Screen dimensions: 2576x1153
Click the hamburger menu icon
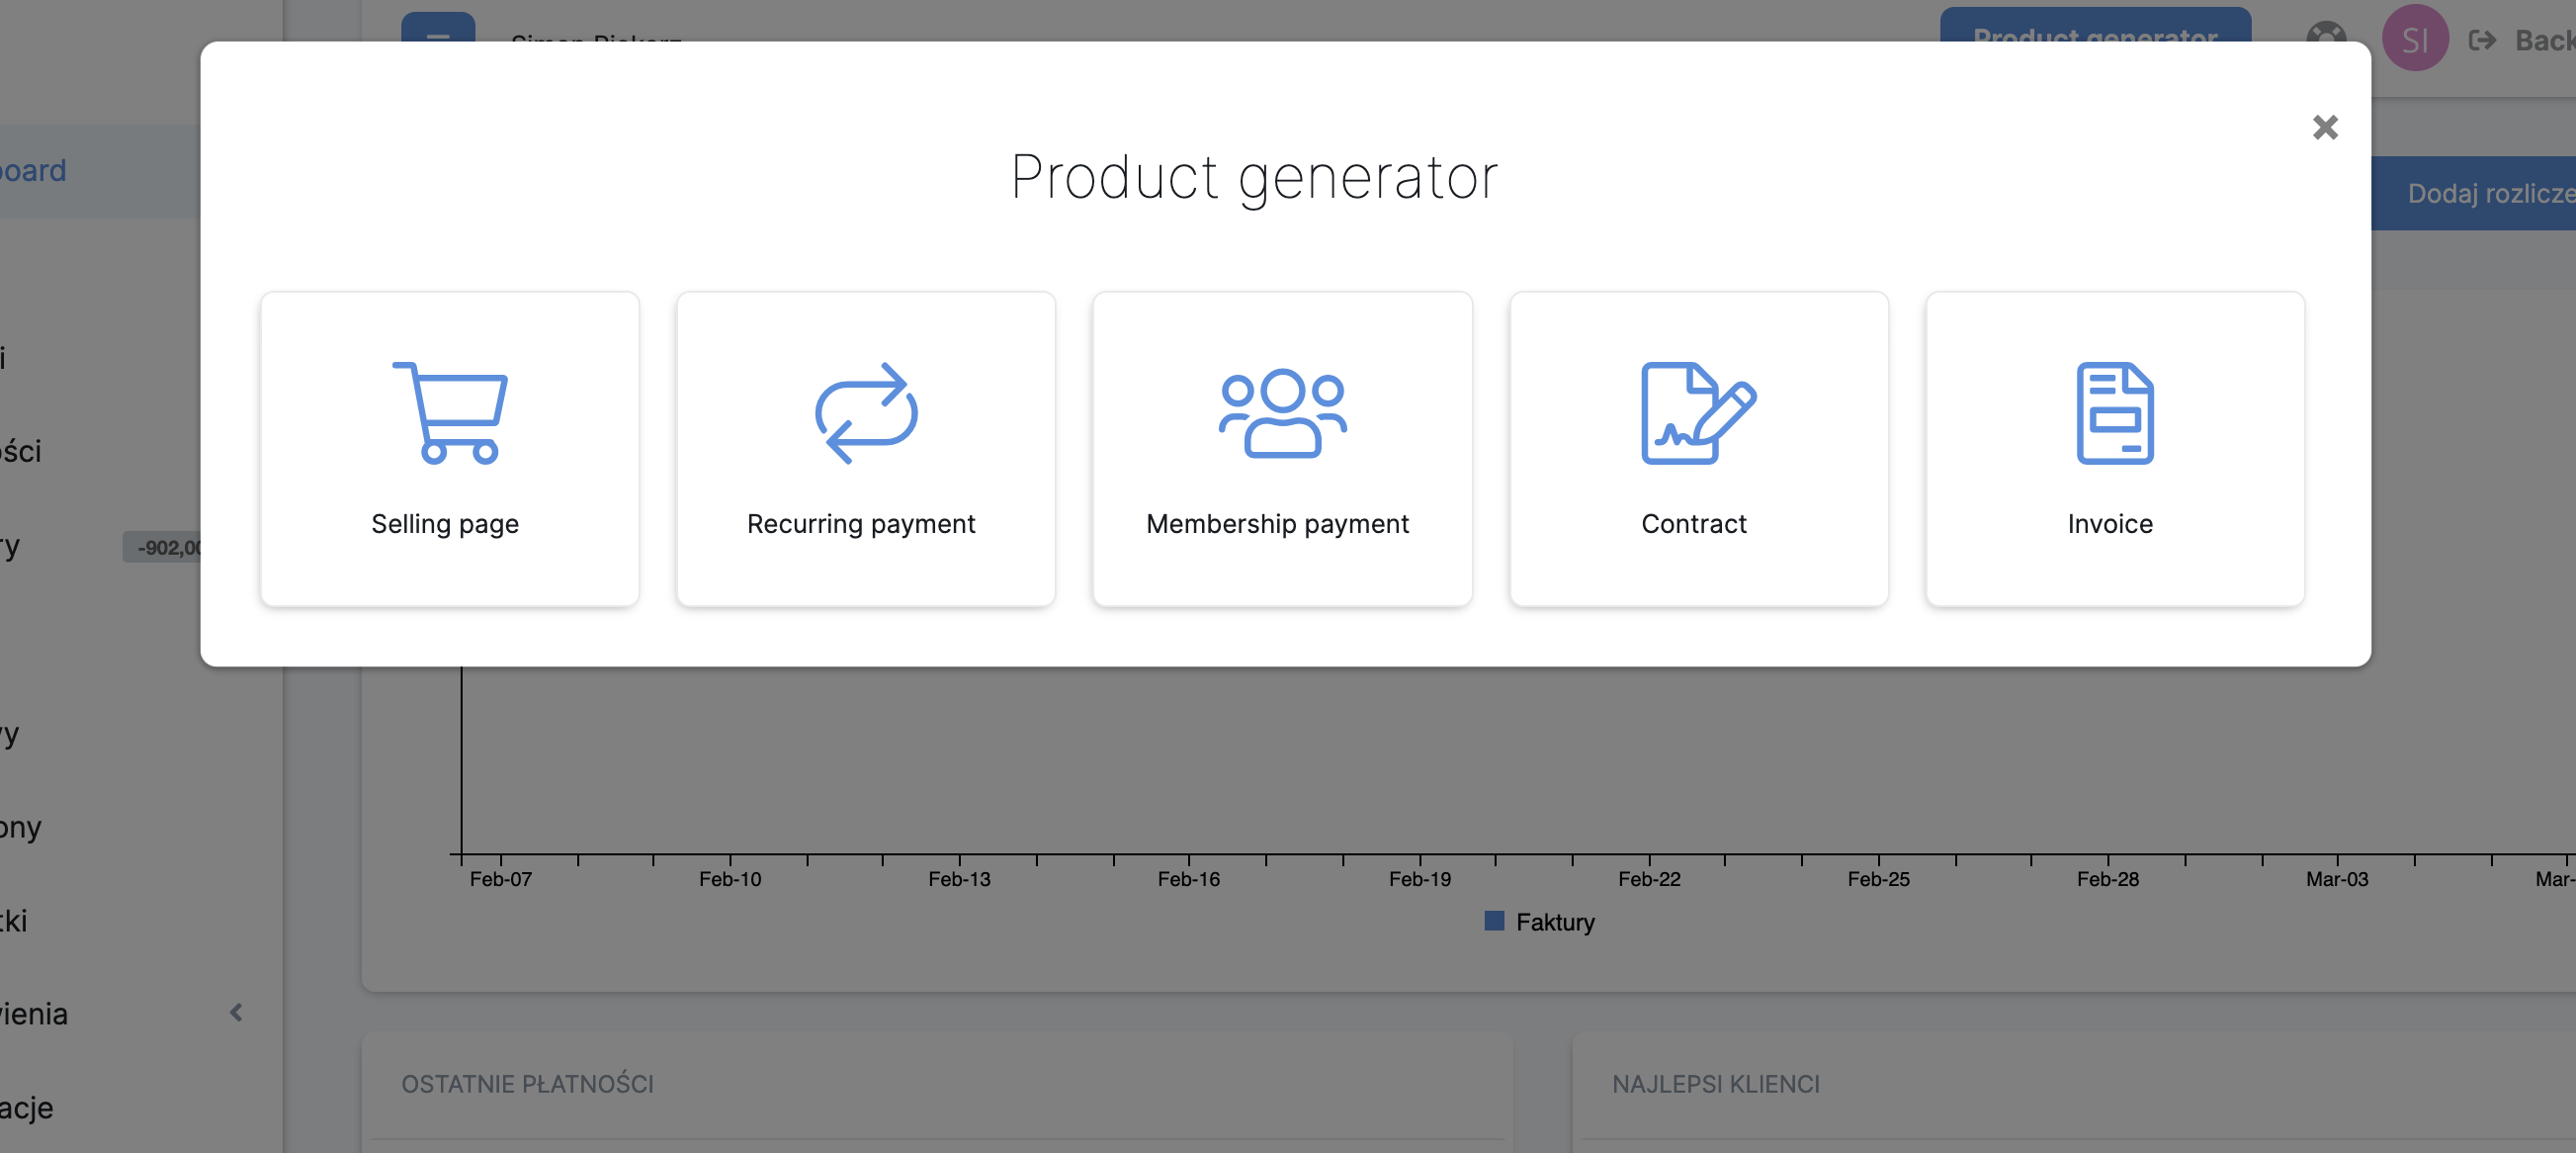[438, 28]
